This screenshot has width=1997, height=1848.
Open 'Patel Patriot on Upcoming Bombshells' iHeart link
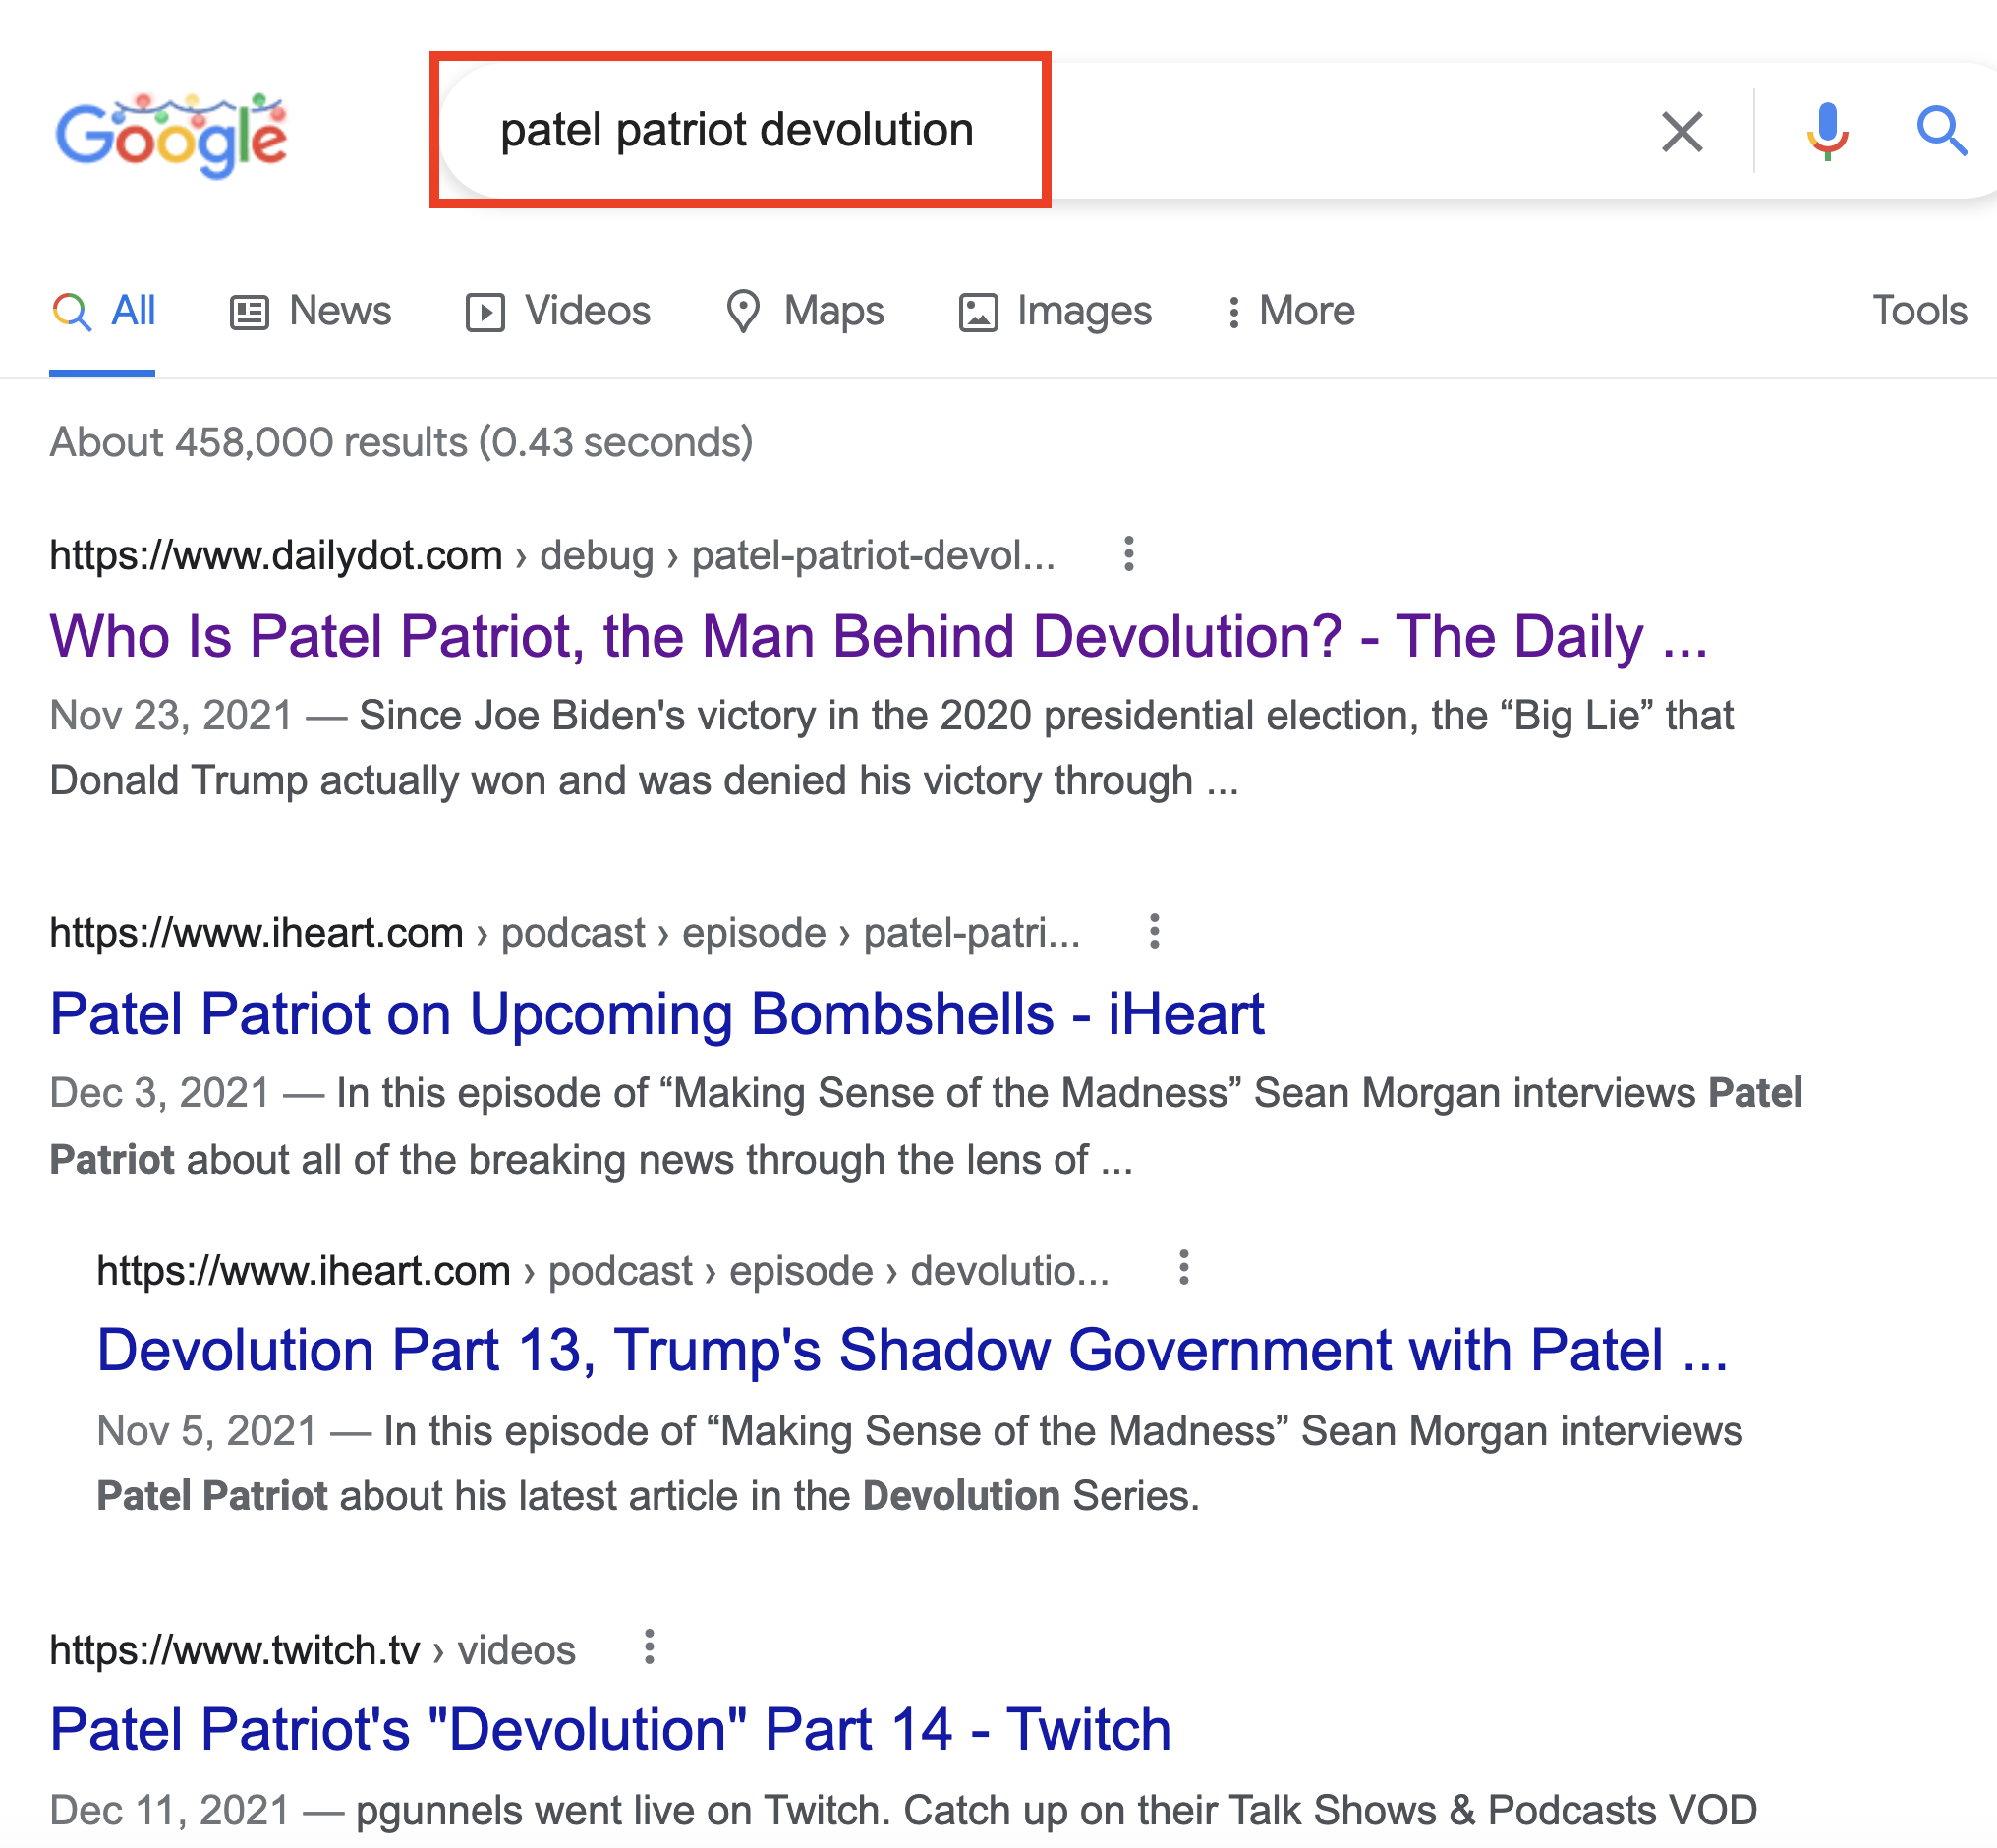(x=657, y=1014)
